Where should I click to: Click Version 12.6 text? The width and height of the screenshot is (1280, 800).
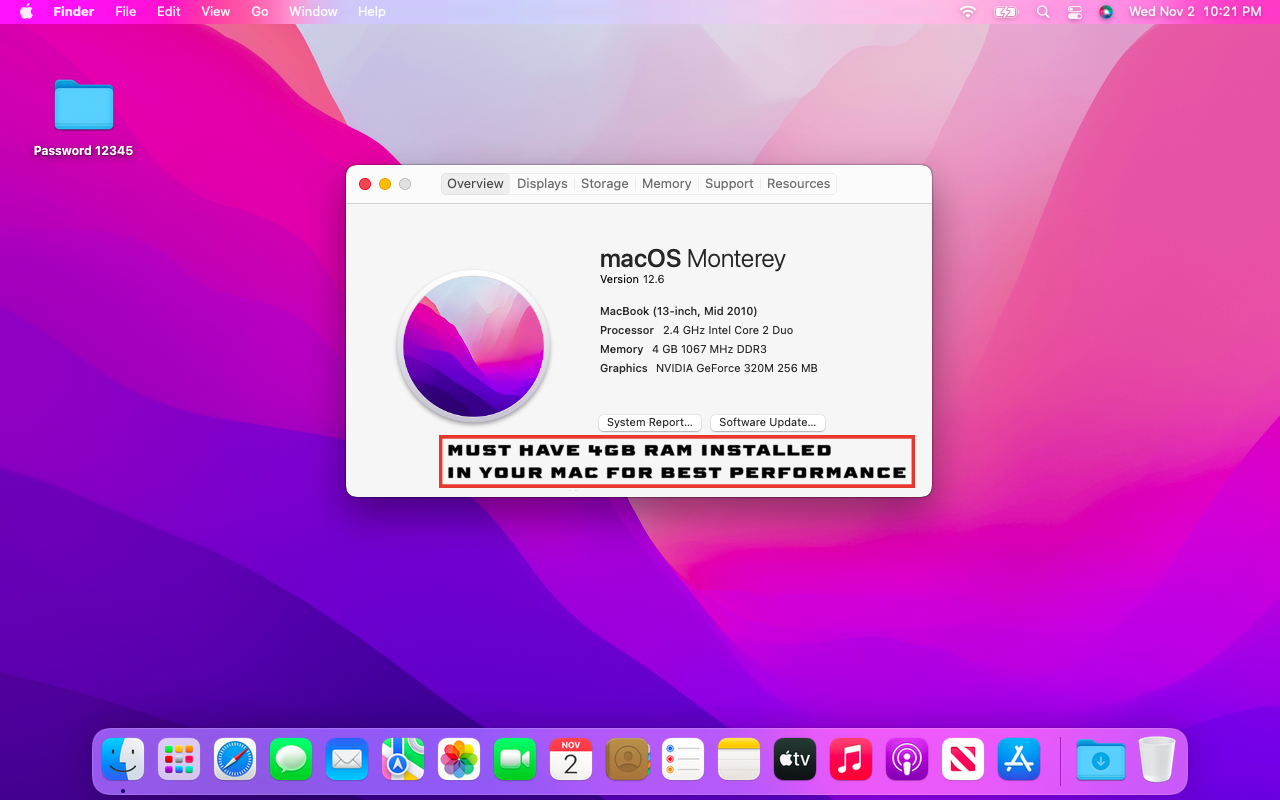tap(632, 280)
